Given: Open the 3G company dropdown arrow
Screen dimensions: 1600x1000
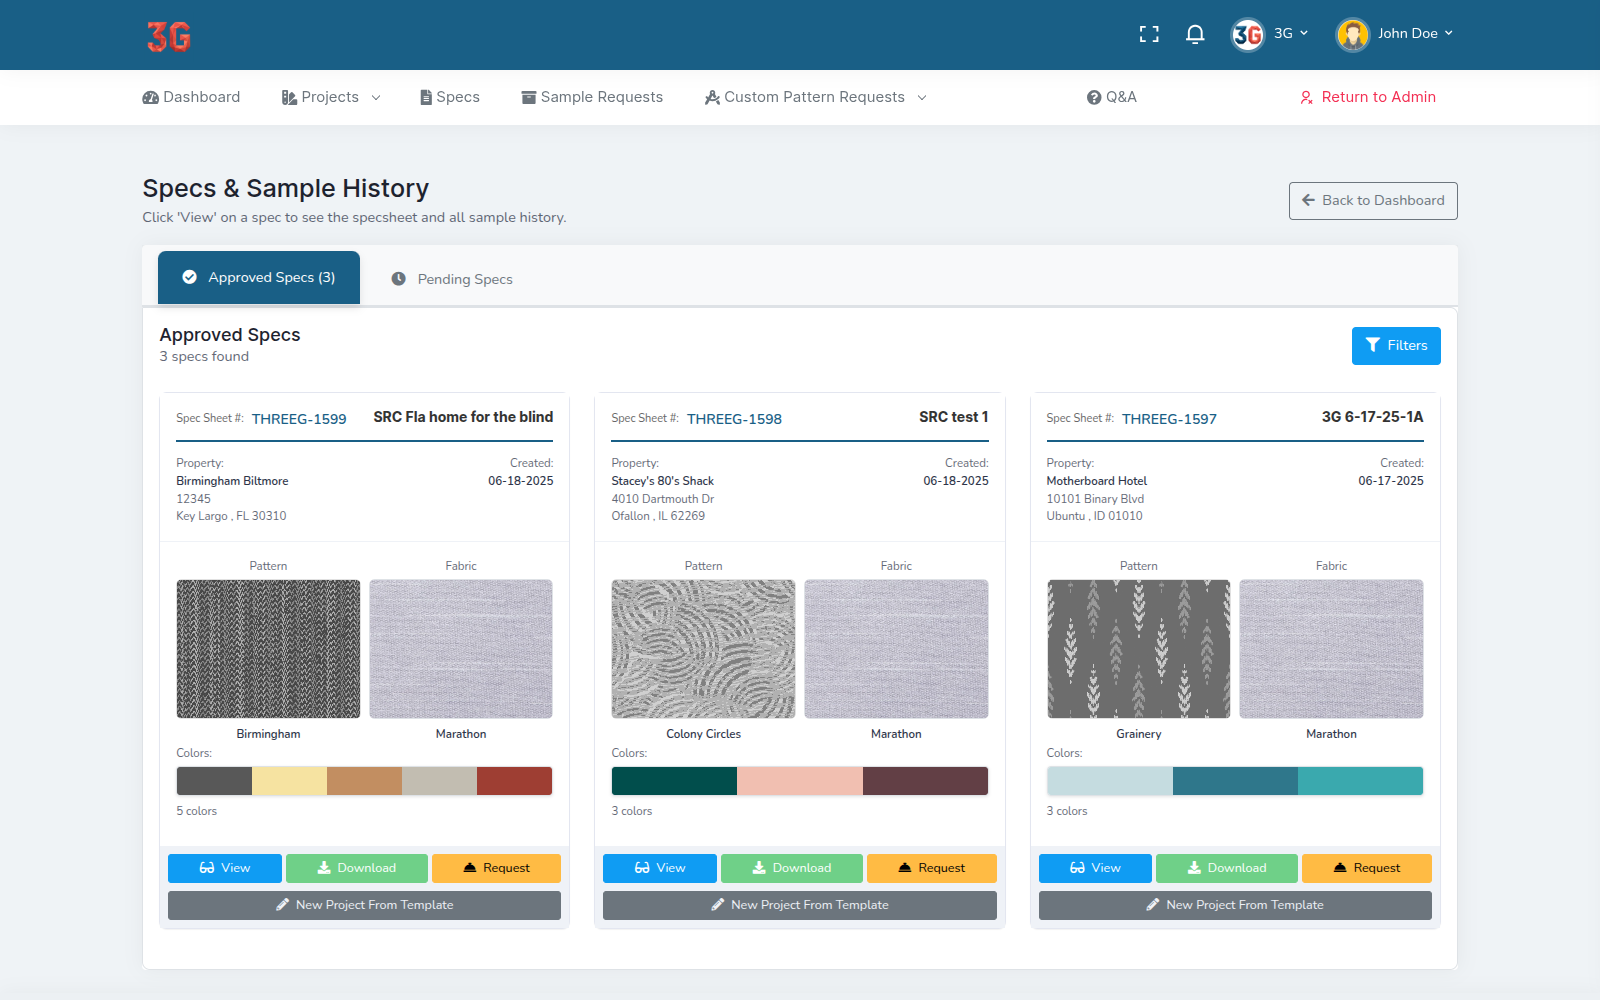Looking at the screenshot, I should click(x=1304, y=33).
